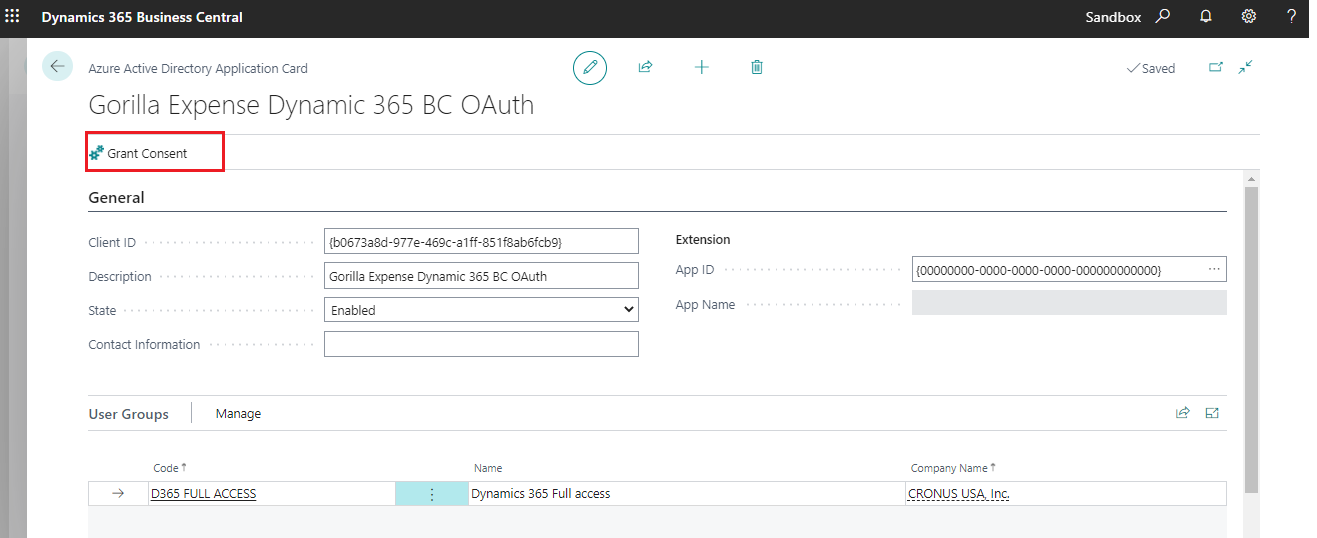Image resolution: width=1317 pixels, height=538 pixels.
Task: Select the row arrow for D365 FULL ACCESS
Action: (118, 494)
